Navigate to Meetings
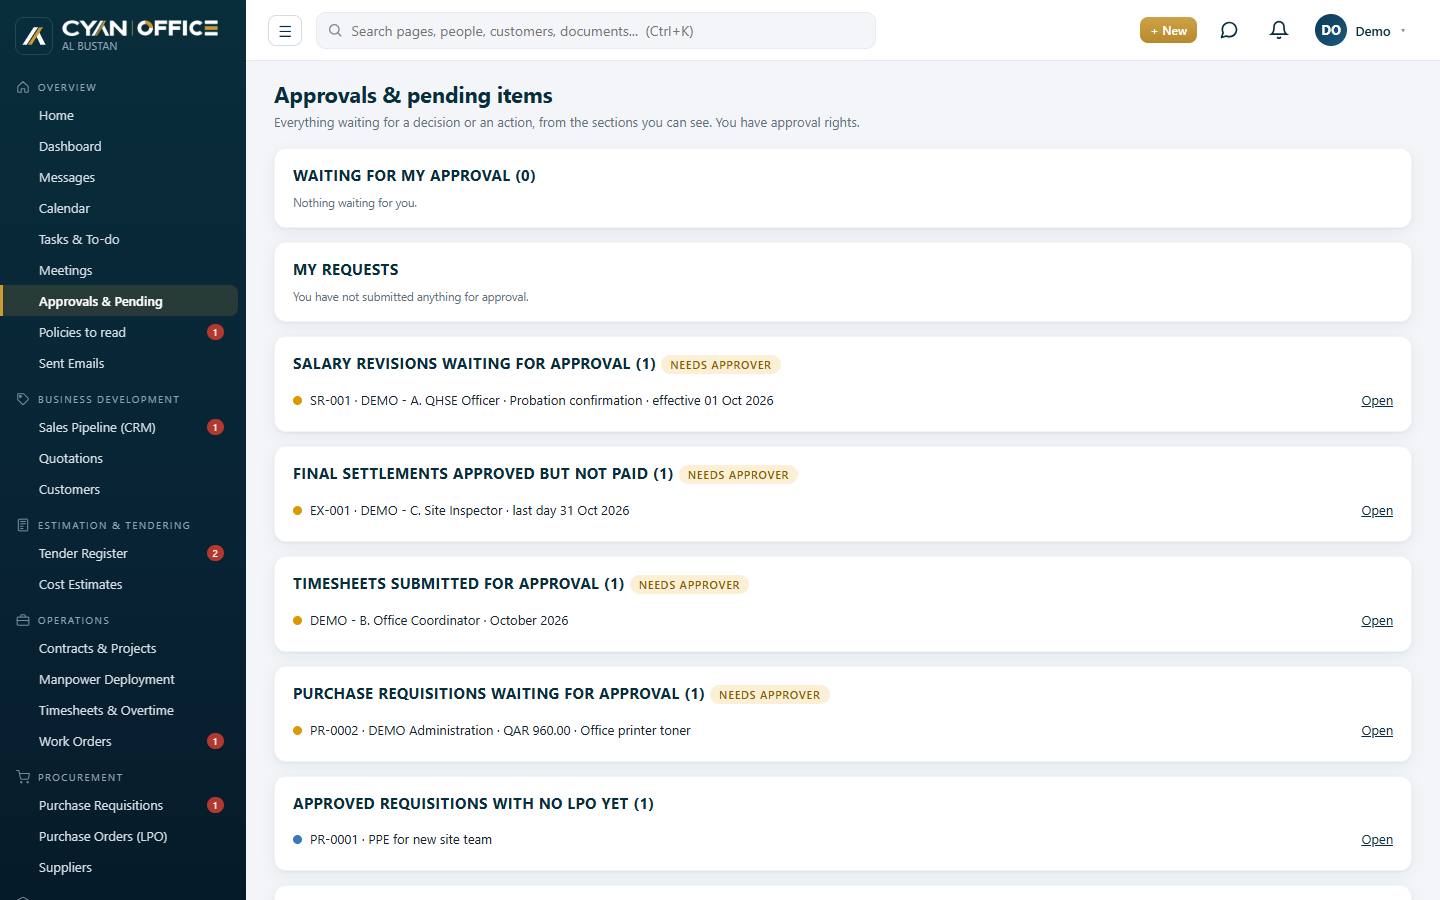1440x900 pixels. (x=119, y=270)
